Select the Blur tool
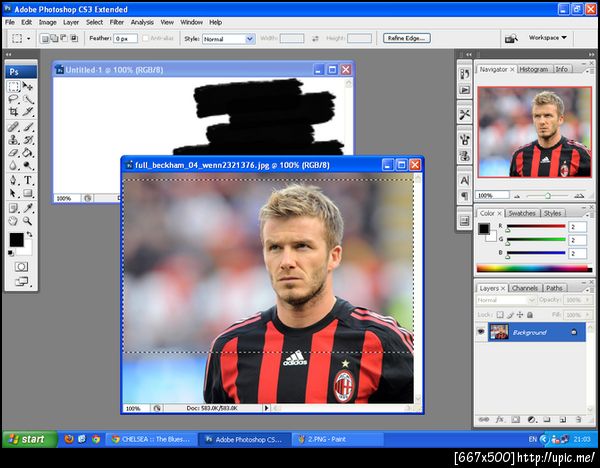The width and height of the screenshot is (600, 468). [x=14, y=165]
